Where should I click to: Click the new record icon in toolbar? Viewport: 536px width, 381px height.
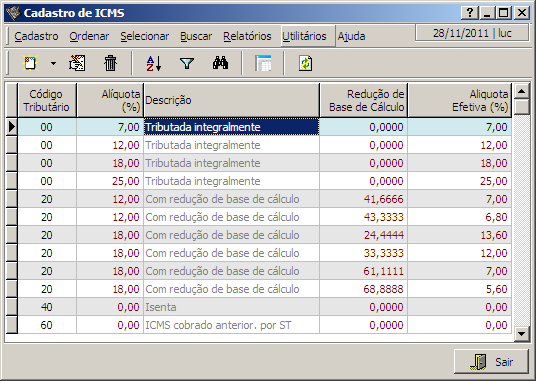30,63
